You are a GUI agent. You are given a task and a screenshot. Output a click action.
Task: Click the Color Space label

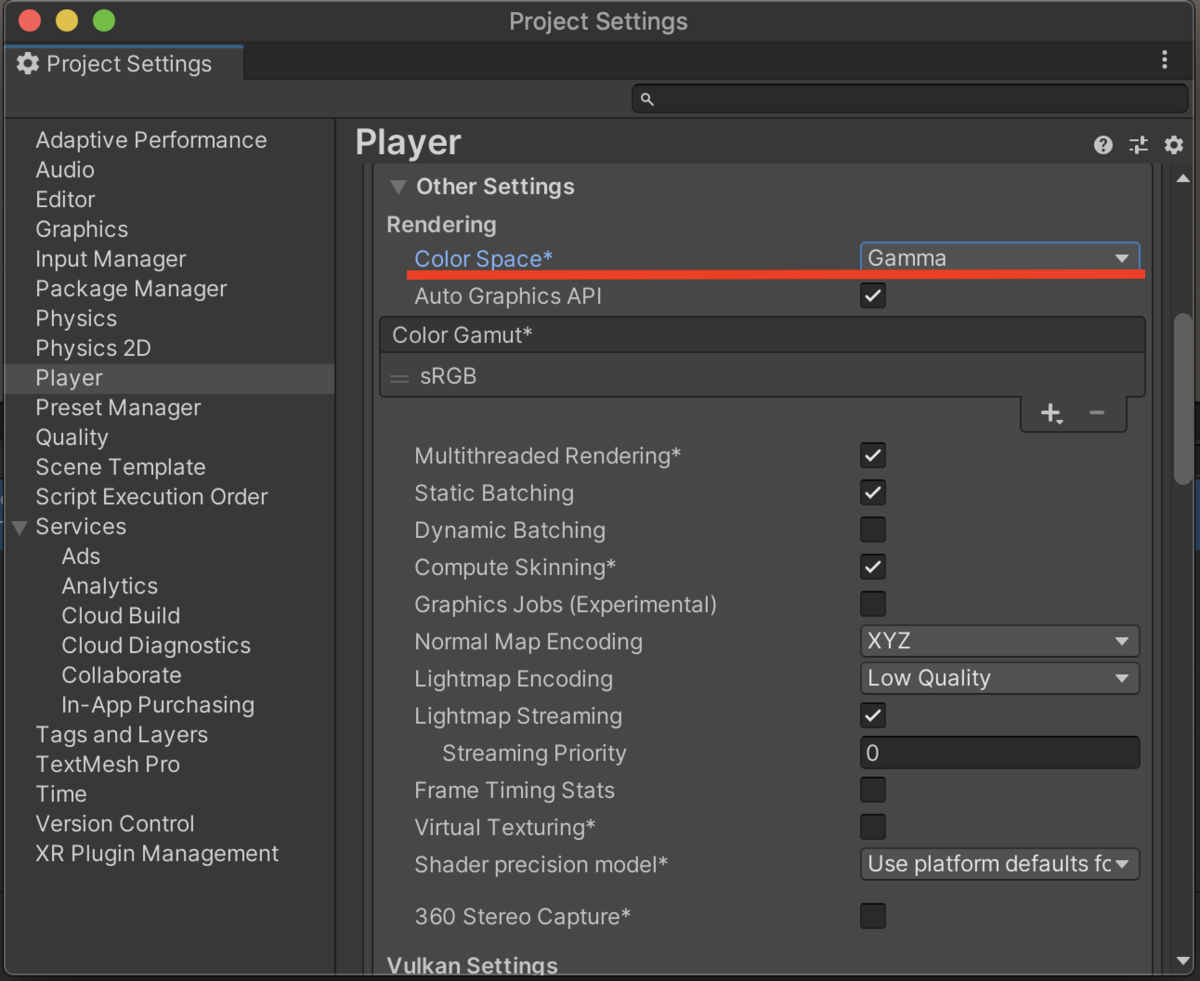[x=484, y=259]
